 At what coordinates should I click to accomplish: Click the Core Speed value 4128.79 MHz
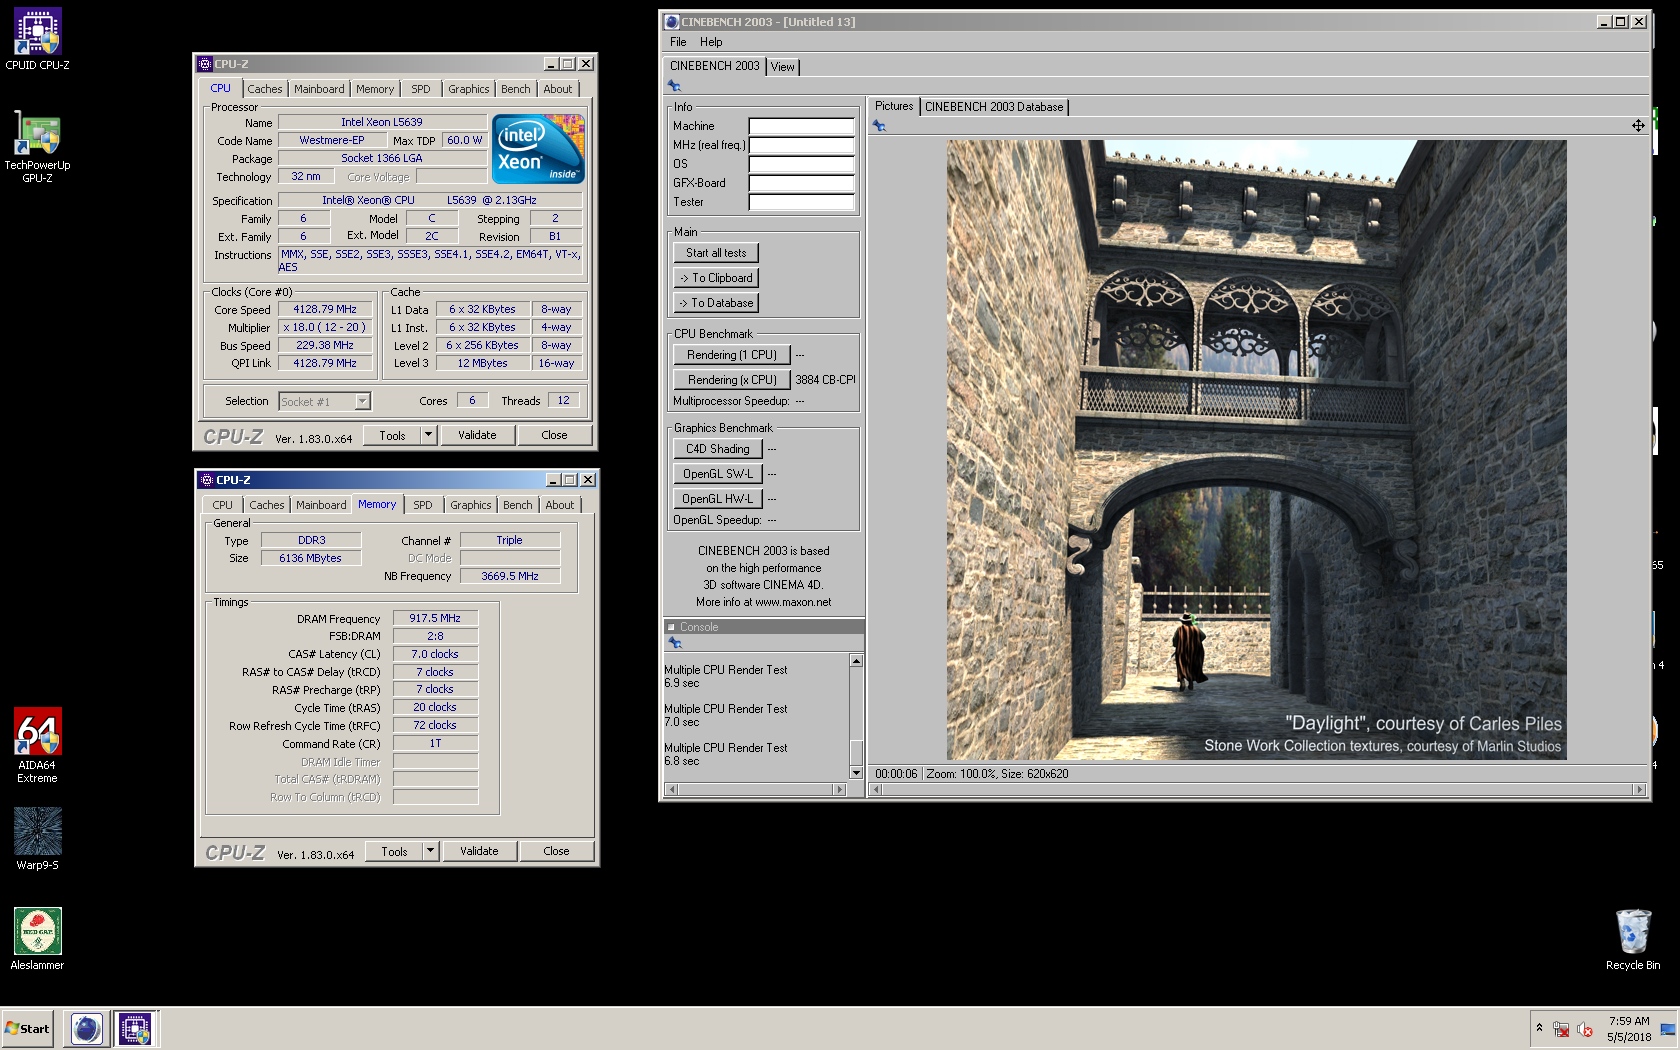[325, 310]
